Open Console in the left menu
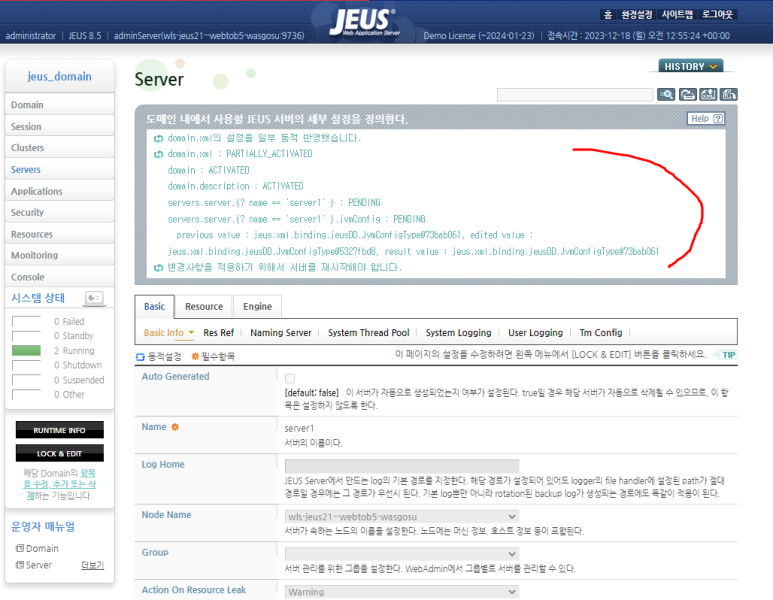 click(60, 277)
